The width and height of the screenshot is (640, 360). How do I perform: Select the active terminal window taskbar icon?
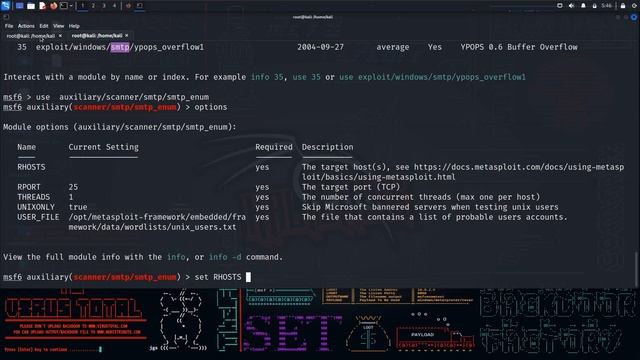coord(140,6)
